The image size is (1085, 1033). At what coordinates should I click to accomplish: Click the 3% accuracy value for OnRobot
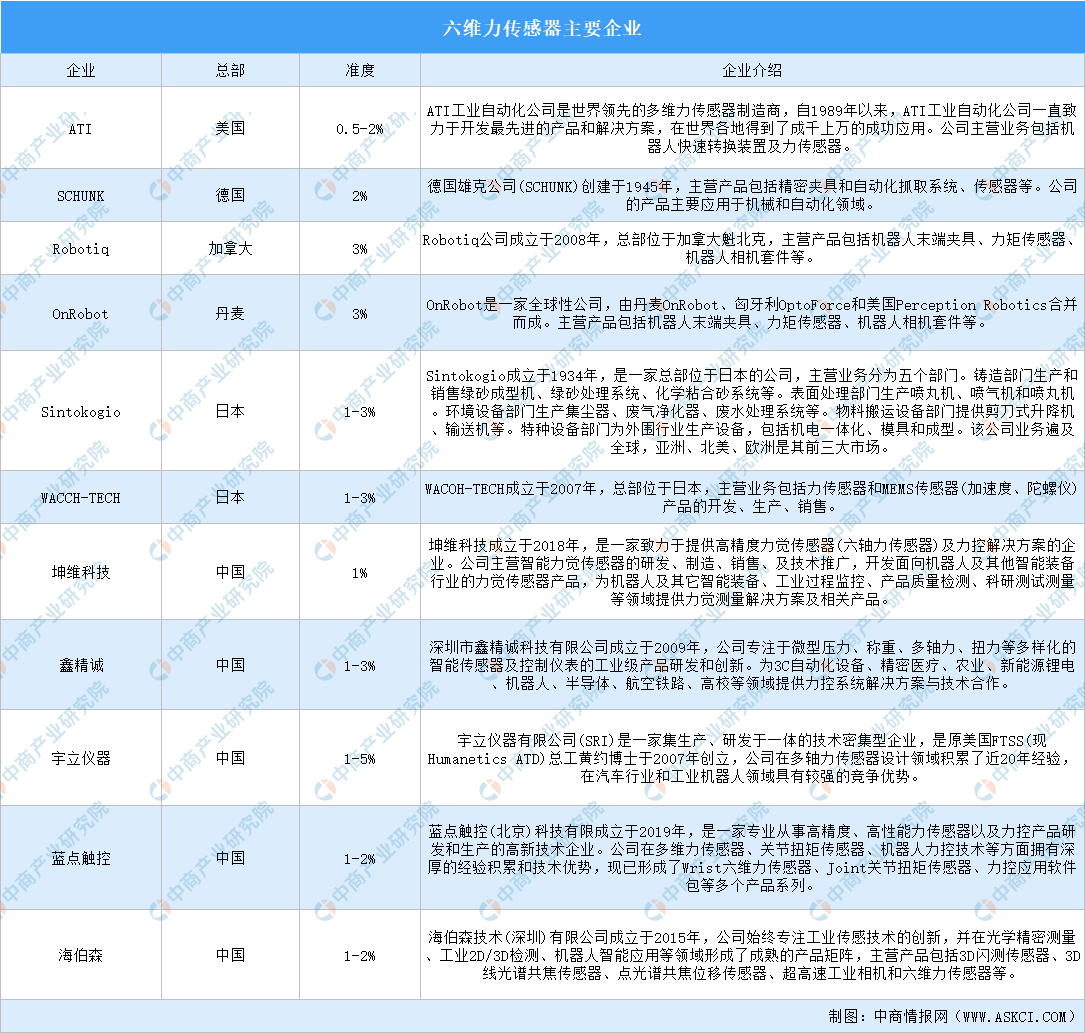[359, 314]
